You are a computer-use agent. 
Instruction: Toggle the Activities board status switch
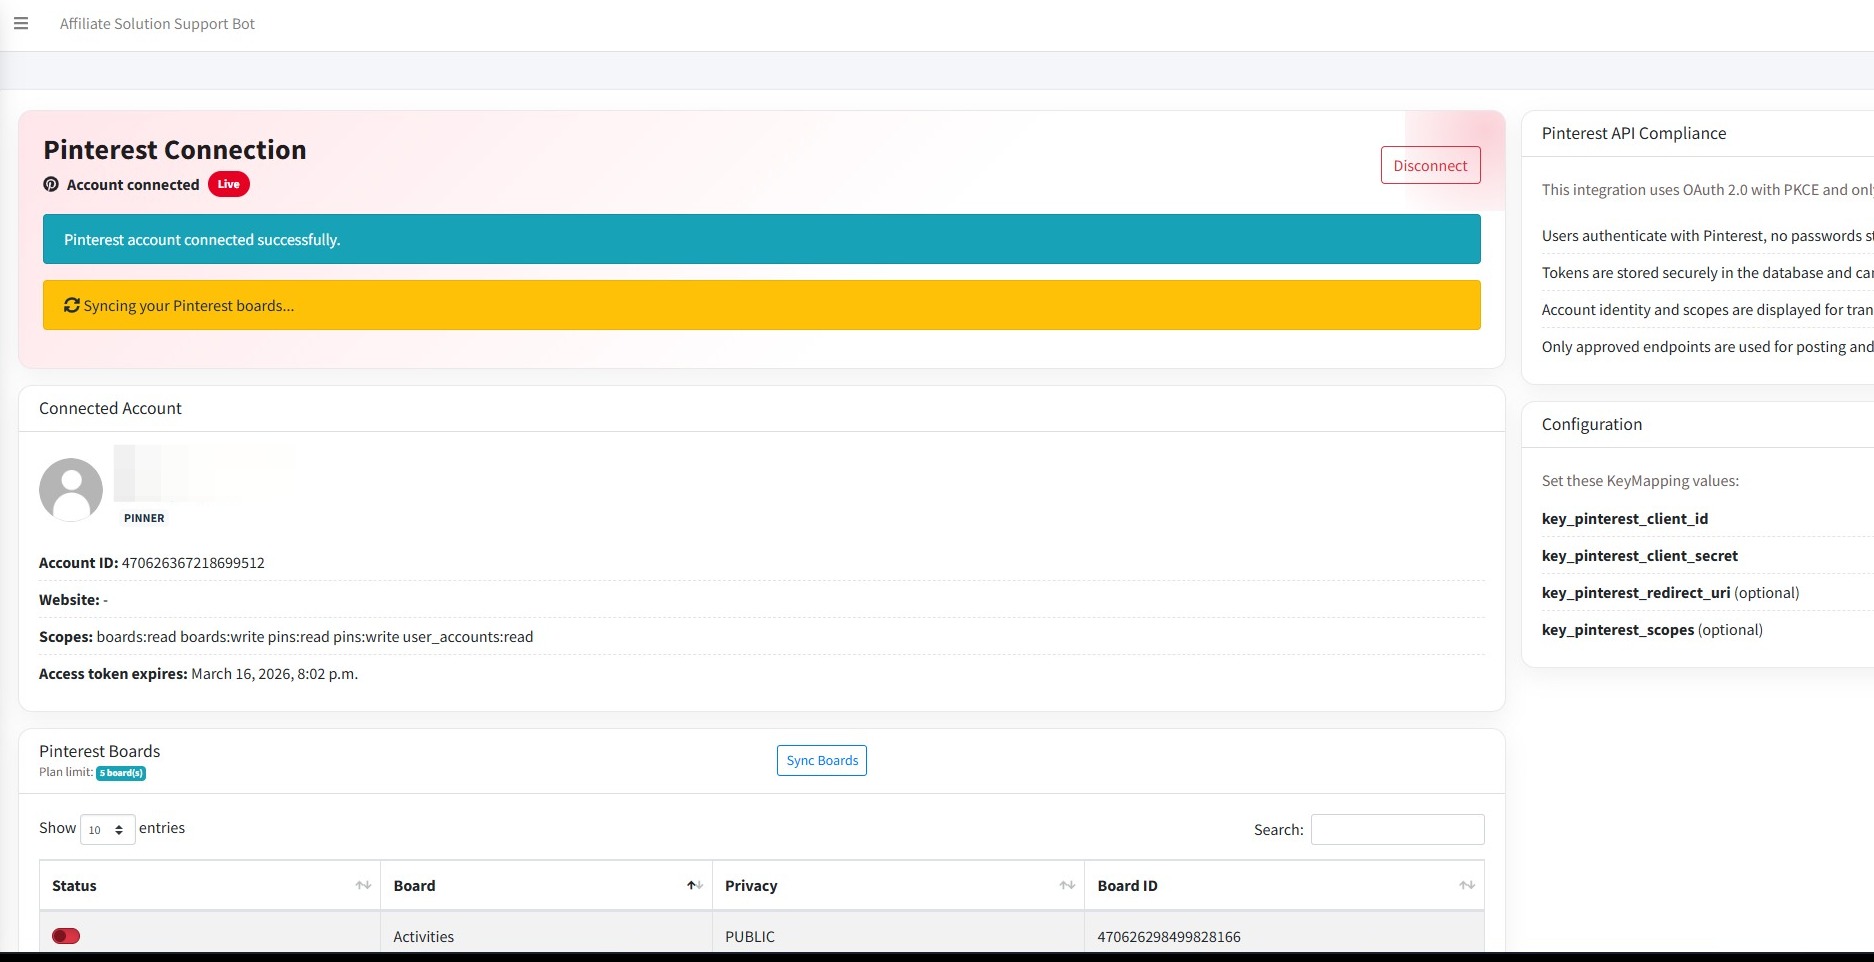click(66, 936)
